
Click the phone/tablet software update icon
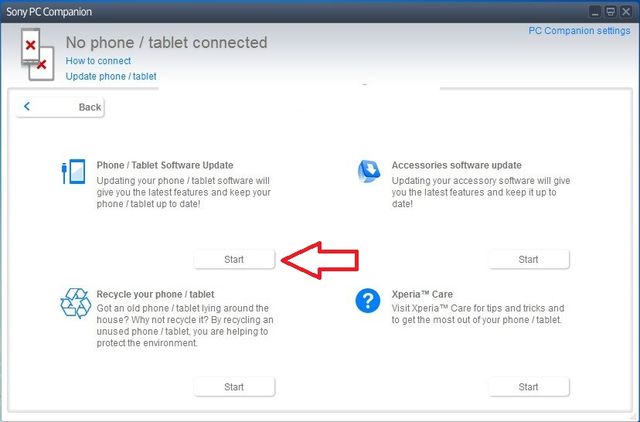74,171
